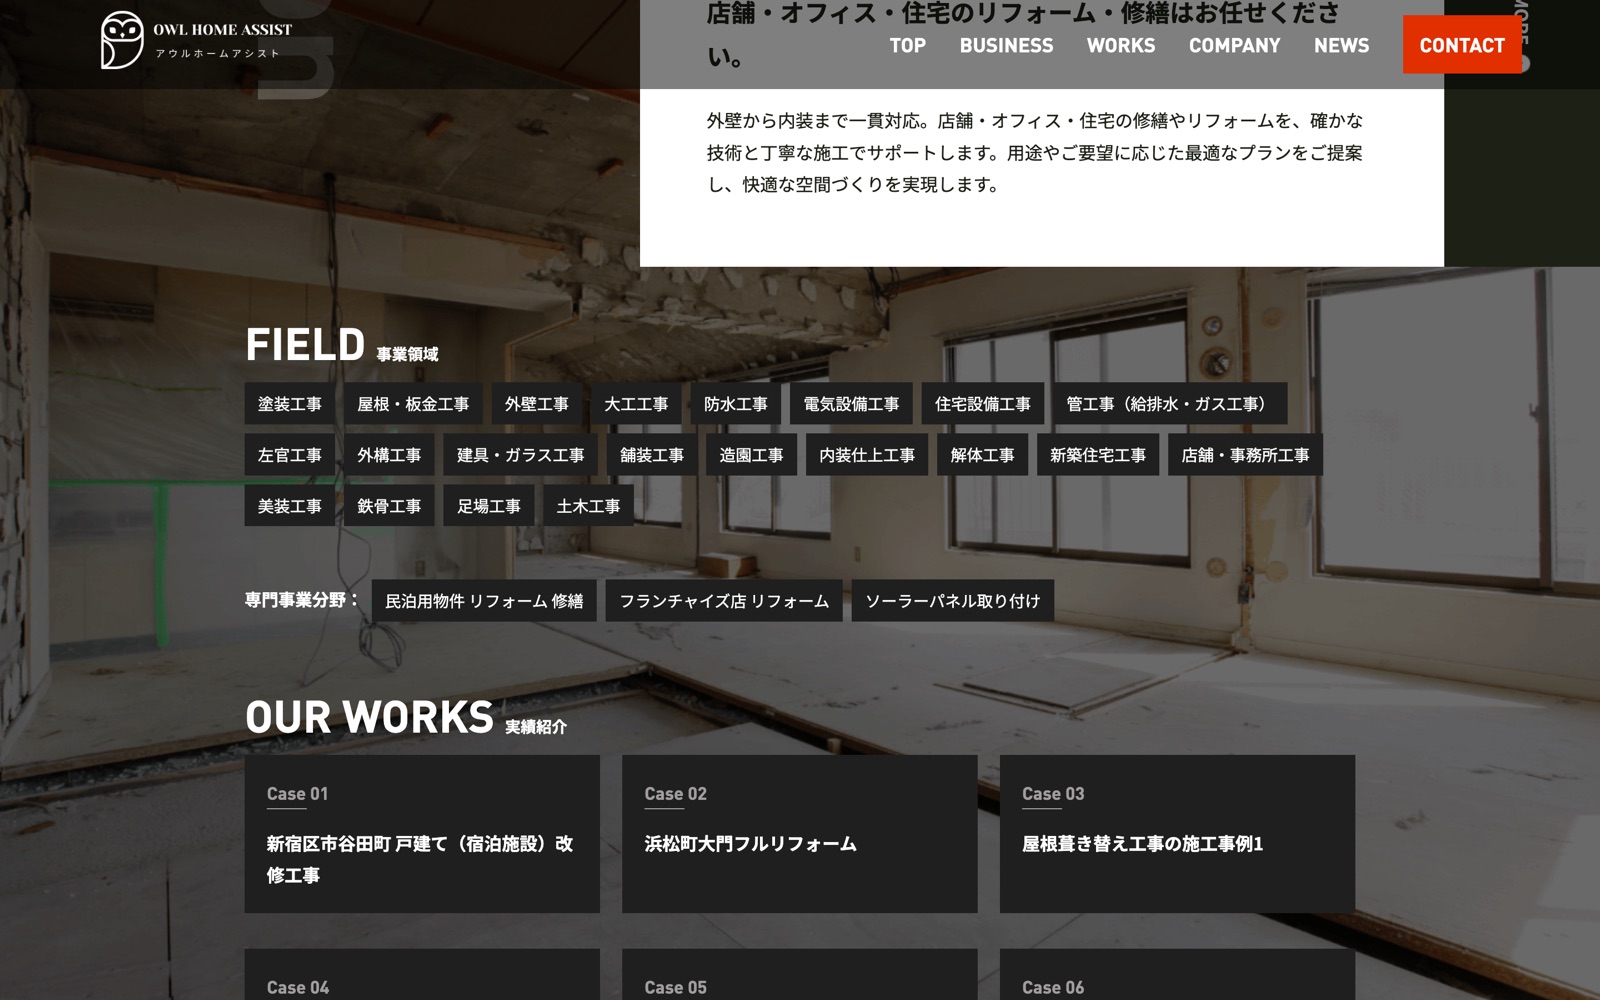Click the 土木工事 tag
The height and width of the screenshot is (1000, 1600).
tap(589, 506)
